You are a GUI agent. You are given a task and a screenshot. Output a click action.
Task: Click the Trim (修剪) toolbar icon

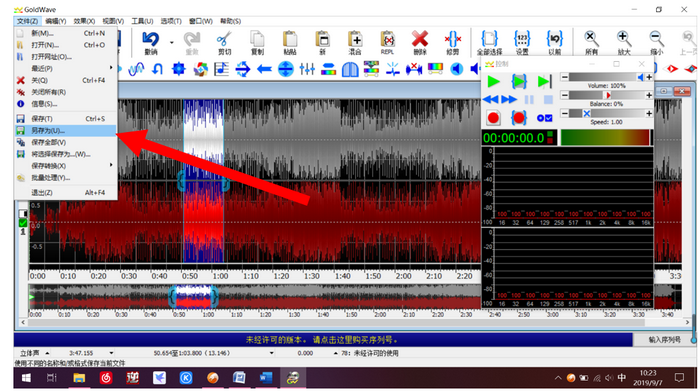[453, 39]
